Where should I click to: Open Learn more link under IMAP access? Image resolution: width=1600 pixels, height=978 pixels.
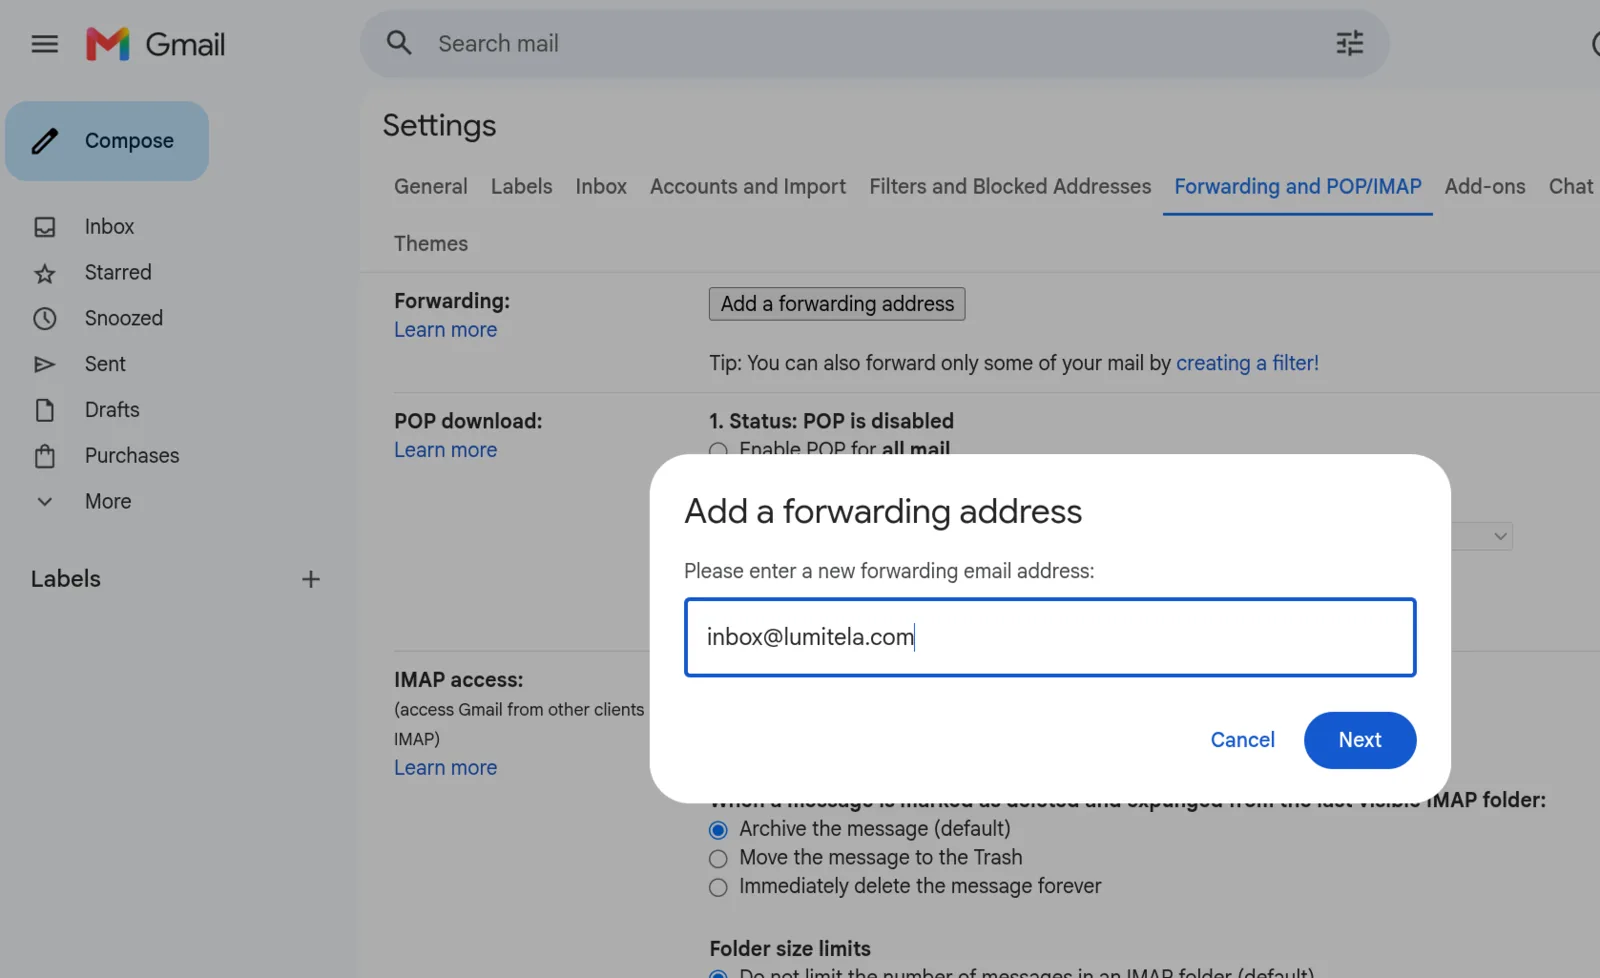445,768
